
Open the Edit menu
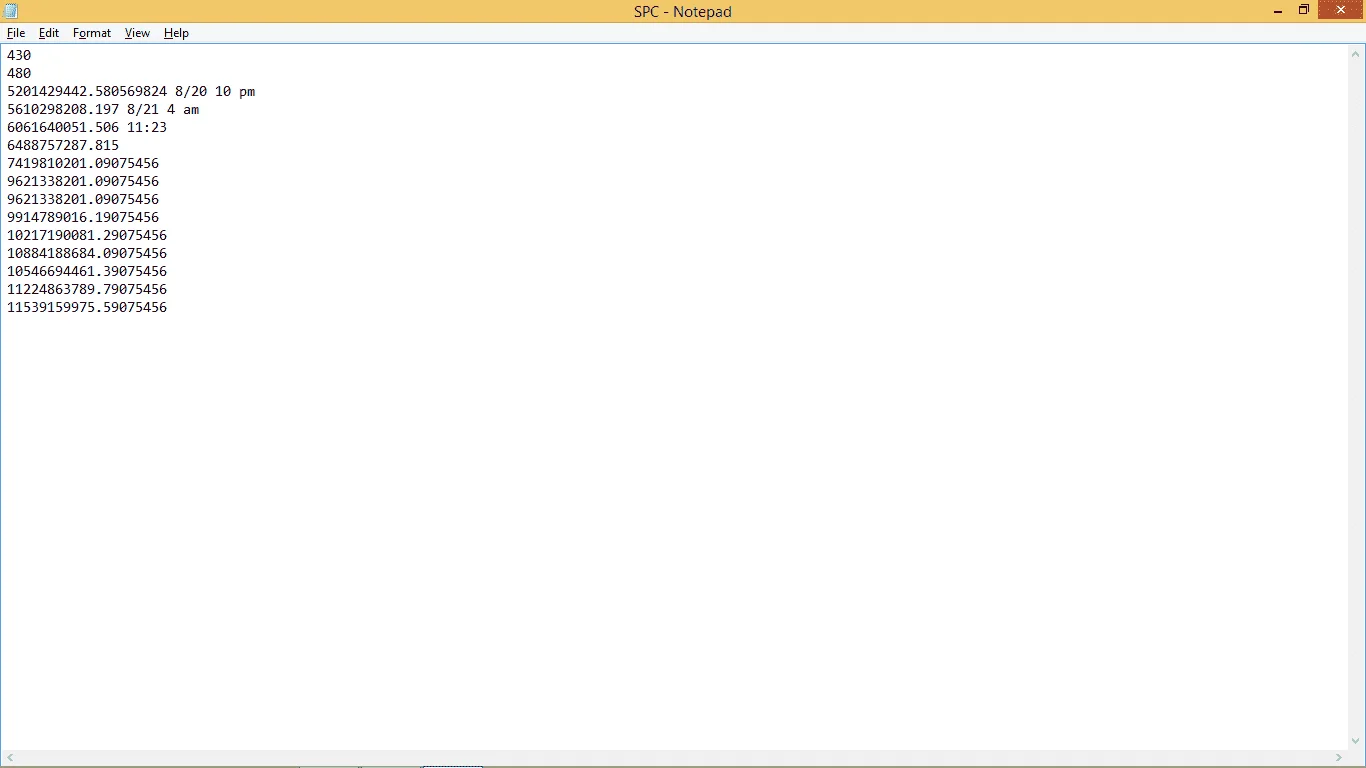(49, 33)
